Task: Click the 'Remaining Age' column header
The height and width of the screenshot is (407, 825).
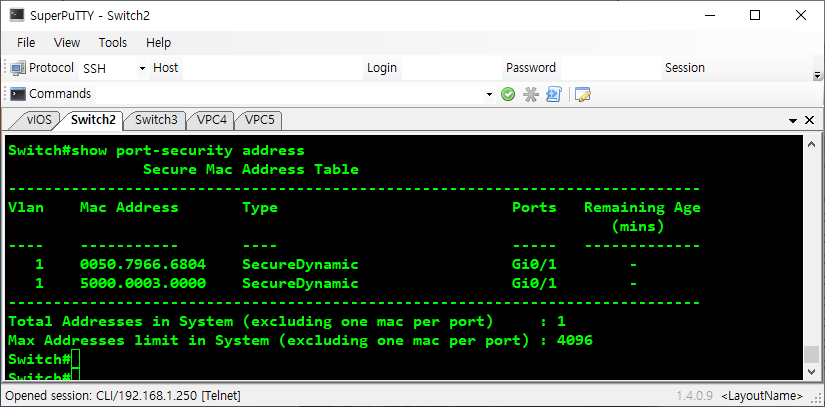Action: coord(642,208)
